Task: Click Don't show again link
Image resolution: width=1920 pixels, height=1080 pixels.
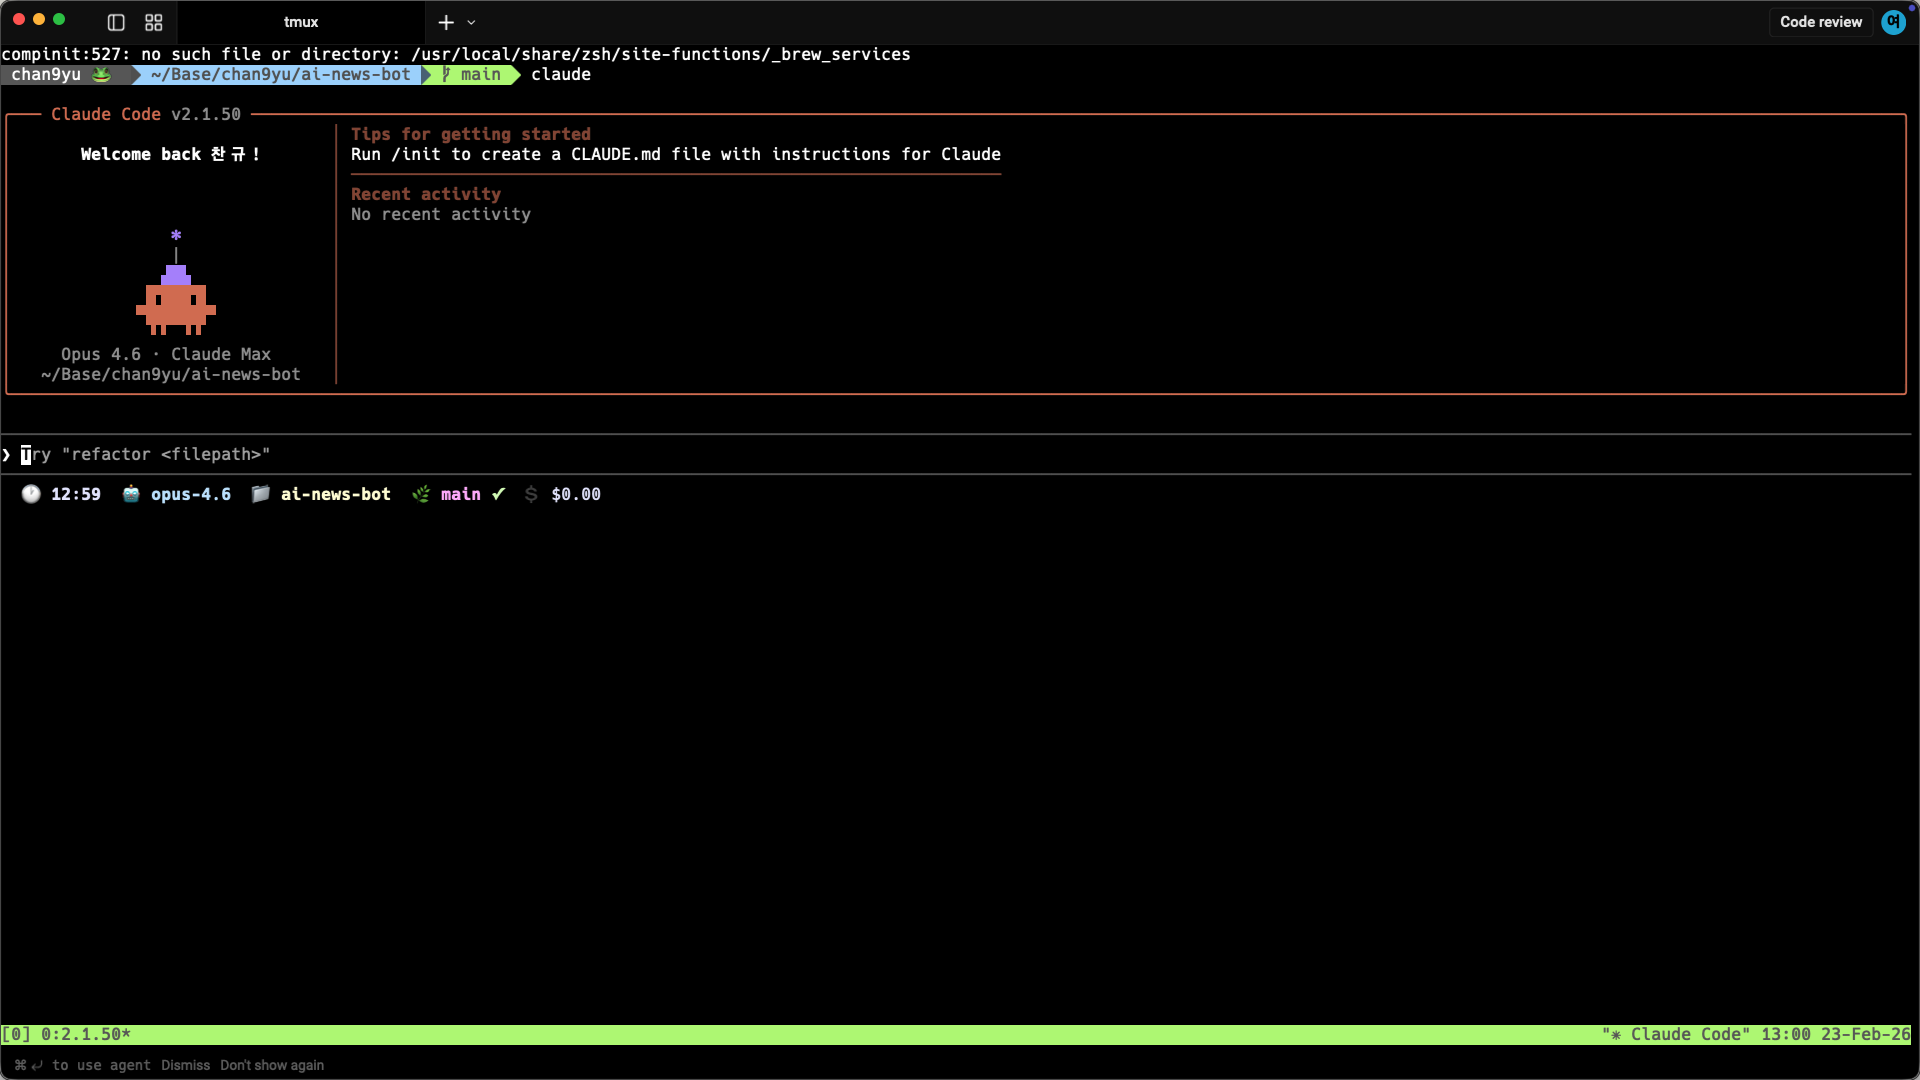Action: tap(272, 1065)
